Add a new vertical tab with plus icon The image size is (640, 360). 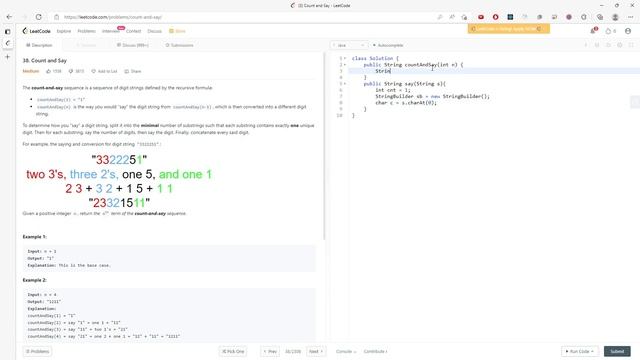[7, 57]
